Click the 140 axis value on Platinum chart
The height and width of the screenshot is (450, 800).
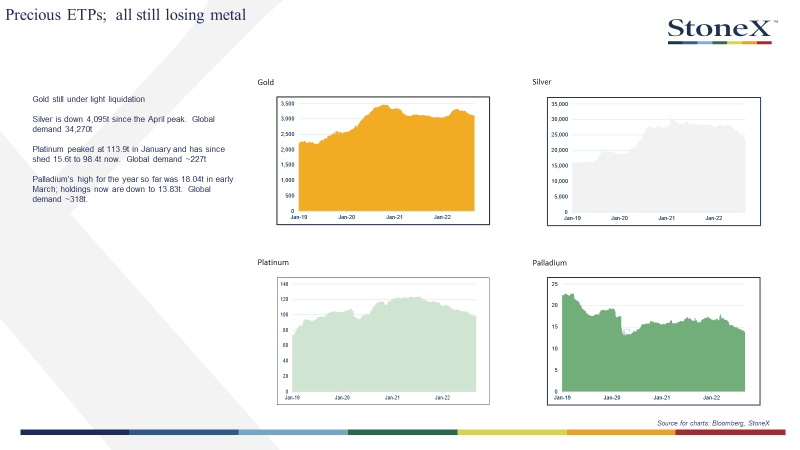coord(285,284)
